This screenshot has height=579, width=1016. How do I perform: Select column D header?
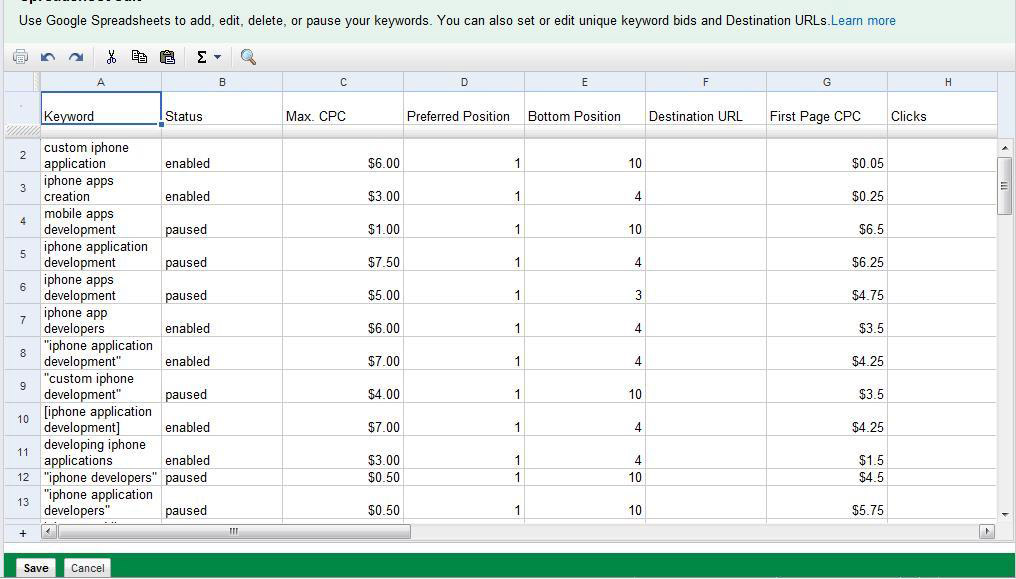click(x=464, y=82)
